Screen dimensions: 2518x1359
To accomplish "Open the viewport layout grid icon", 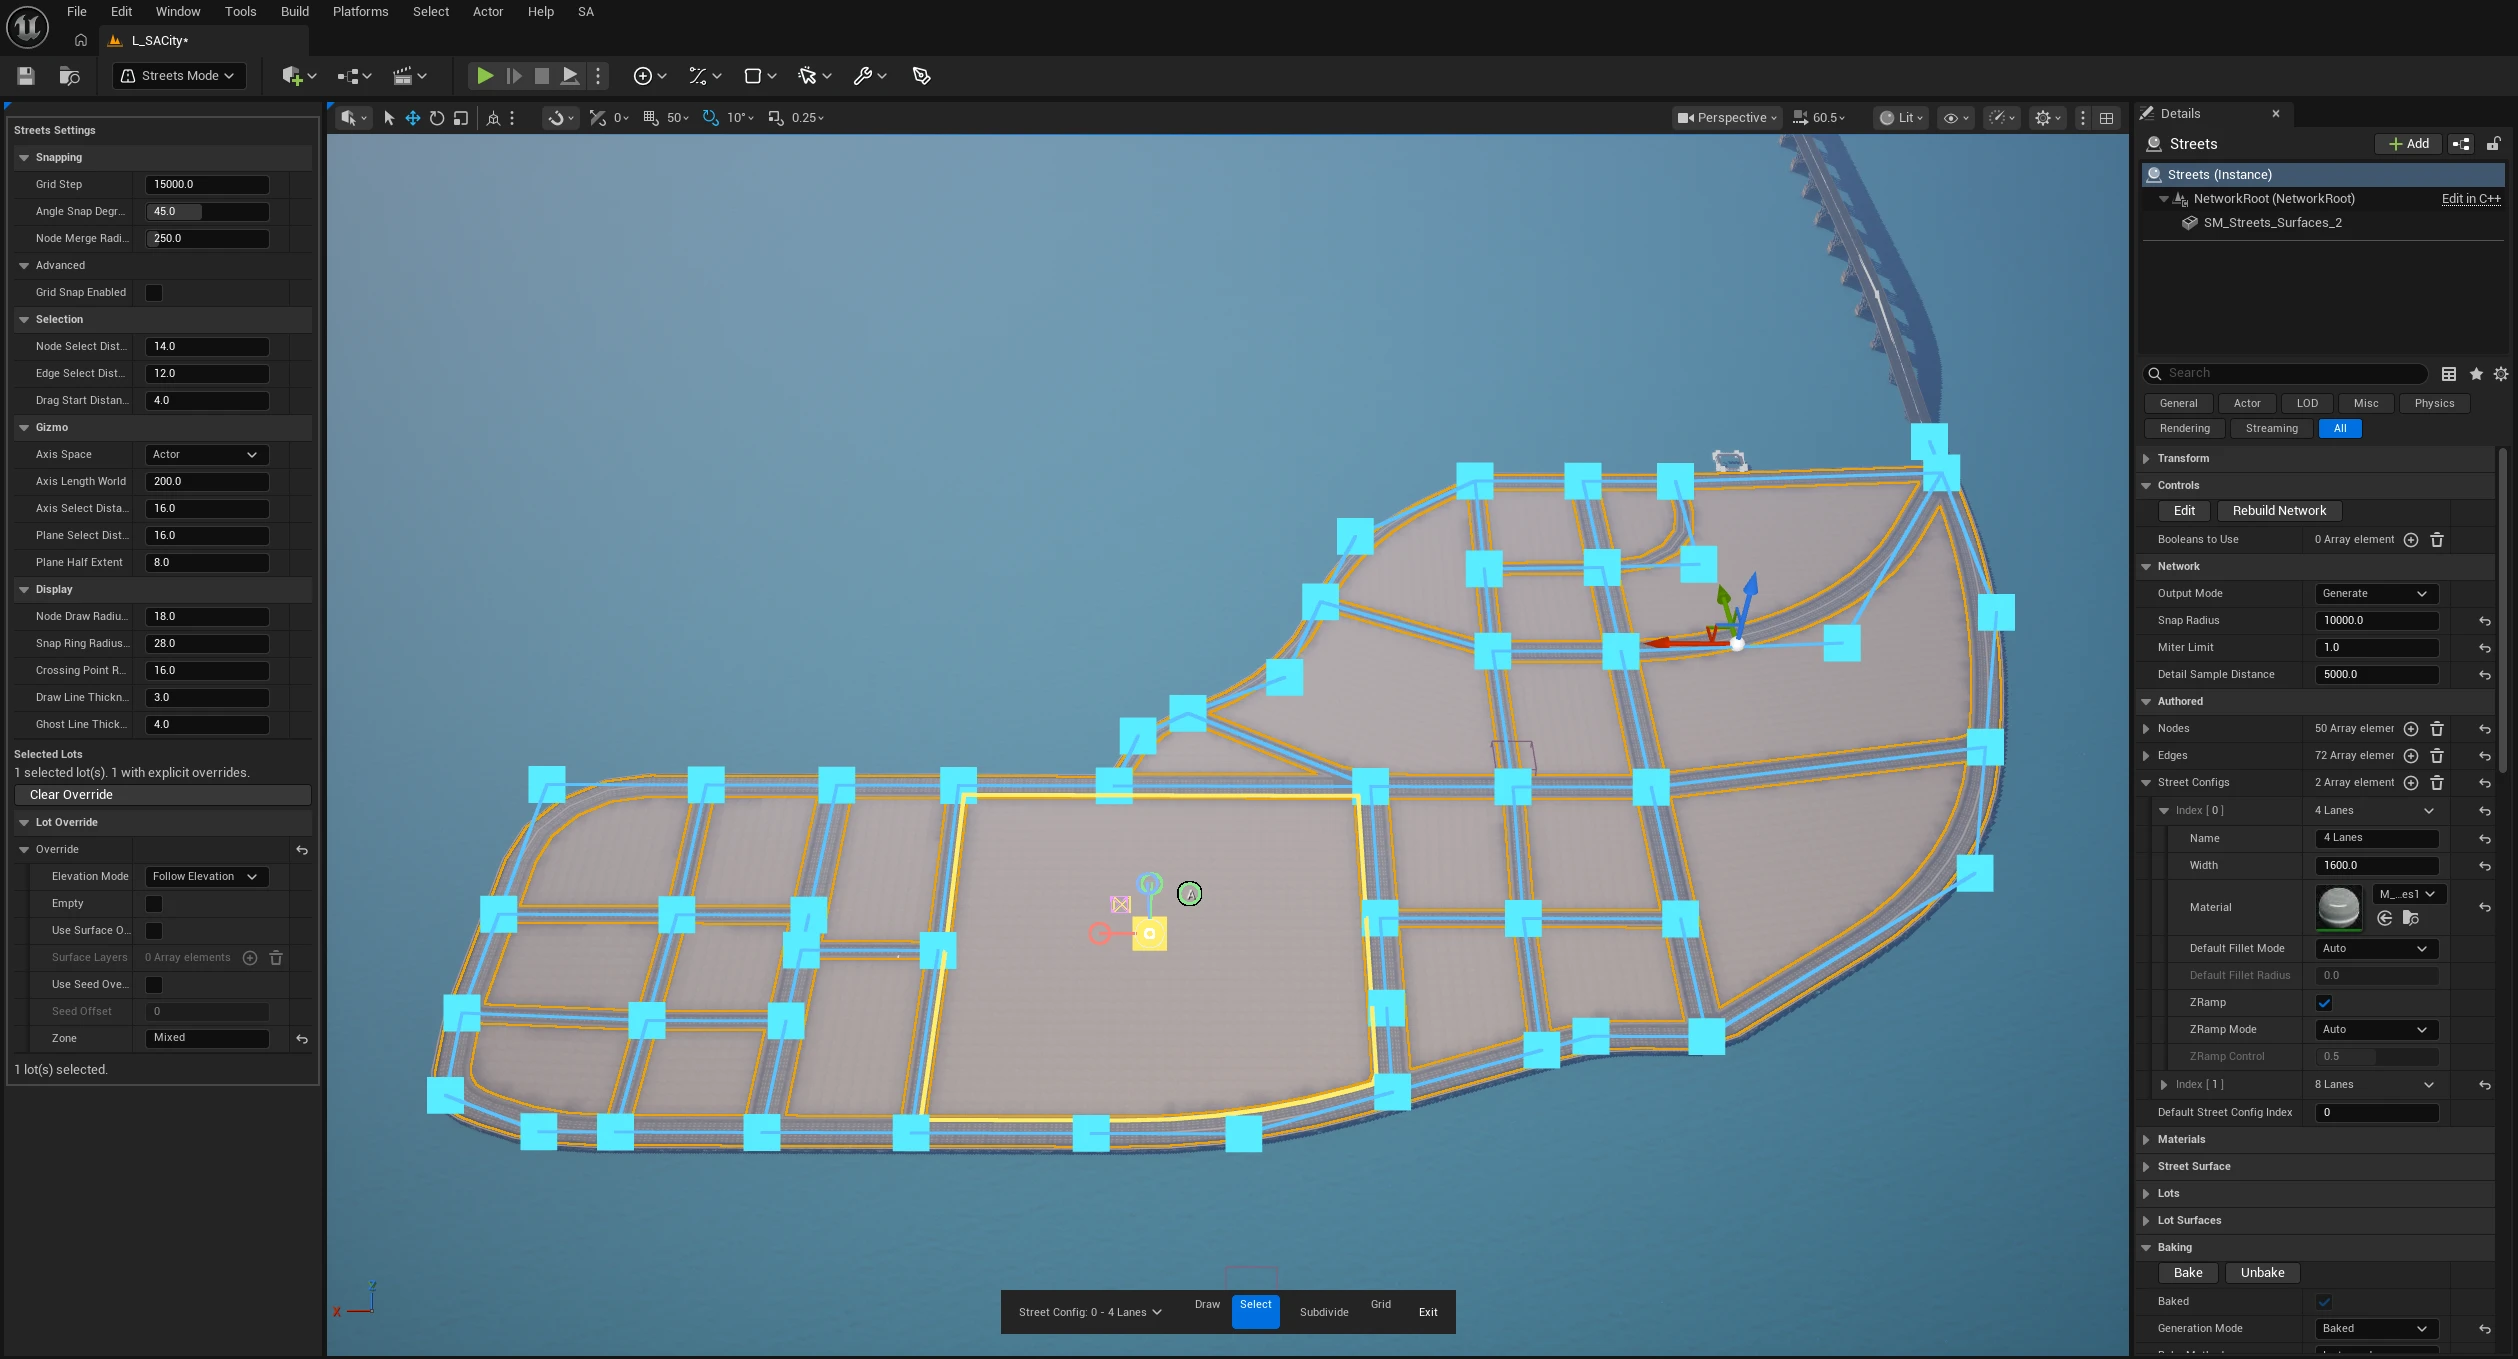I will 2106,118.
